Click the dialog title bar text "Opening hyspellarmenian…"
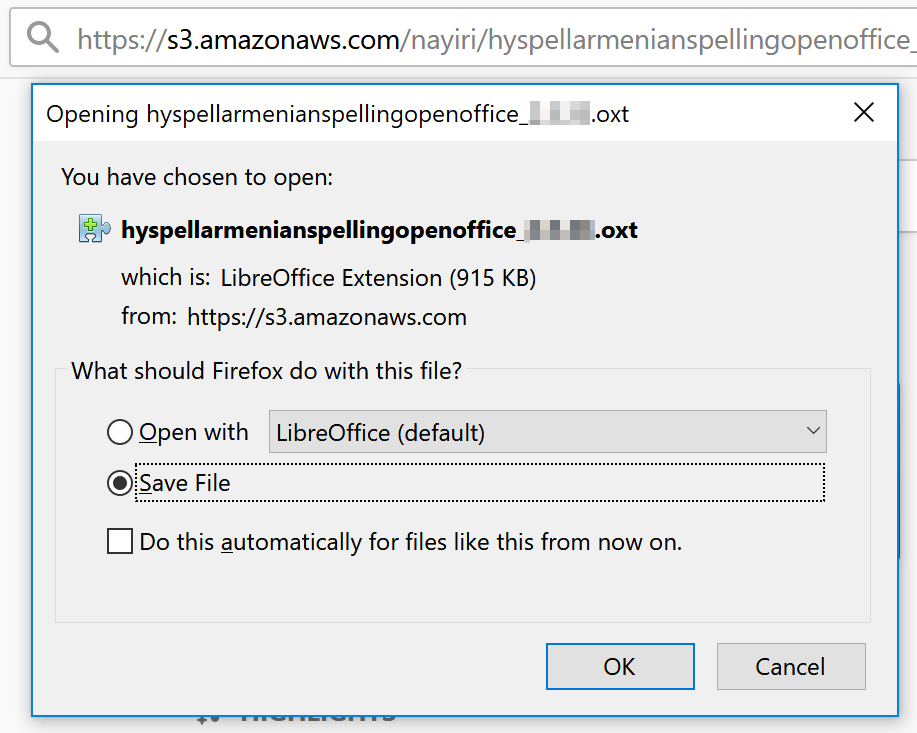917x733 pixels. [x=280, y=114]
